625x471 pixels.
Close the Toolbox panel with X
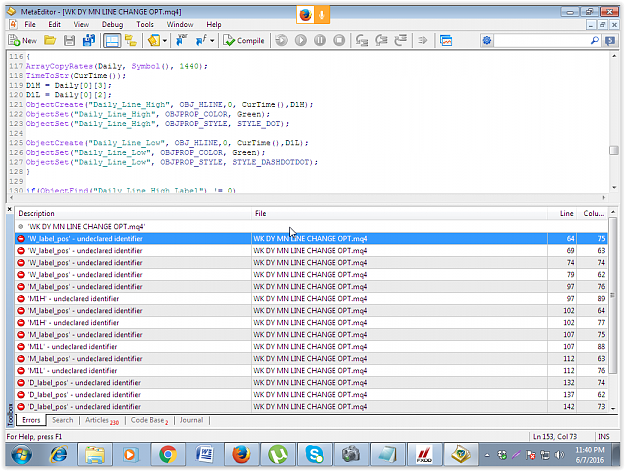[x=10, y=209]
